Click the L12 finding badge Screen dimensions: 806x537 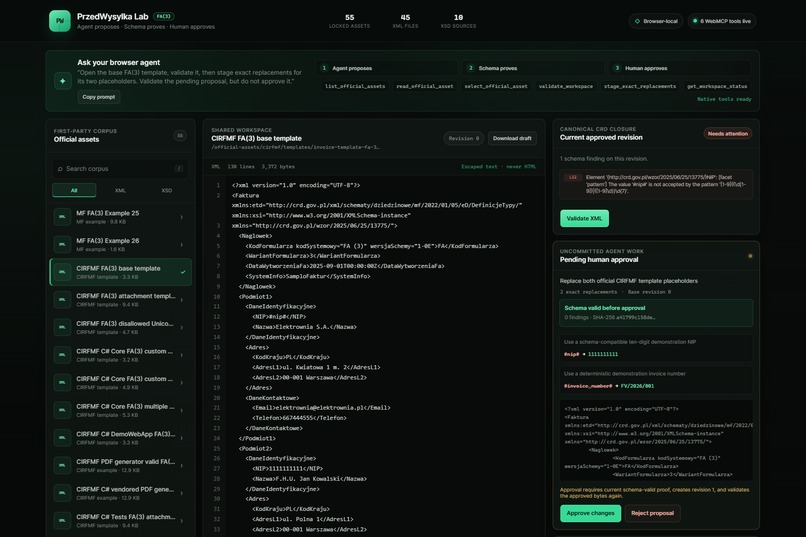(x=573, y=177)
